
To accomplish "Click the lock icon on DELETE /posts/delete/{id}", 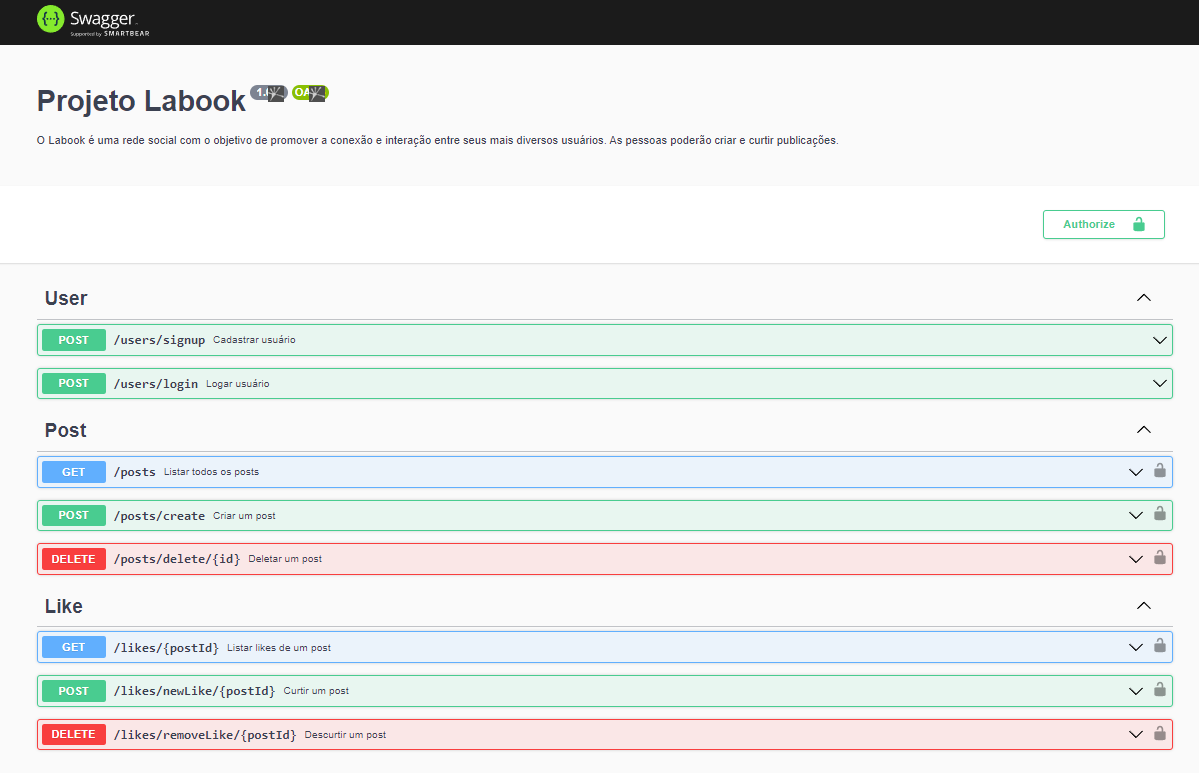I will [x=1160, y=558].
